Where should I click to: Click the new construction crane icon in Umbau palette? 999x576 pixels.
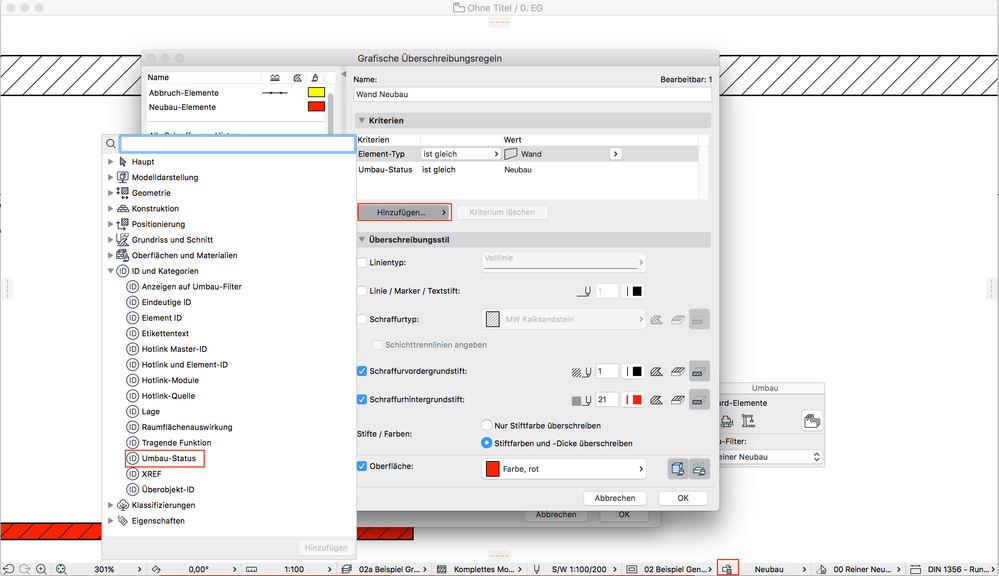(748, 421)
